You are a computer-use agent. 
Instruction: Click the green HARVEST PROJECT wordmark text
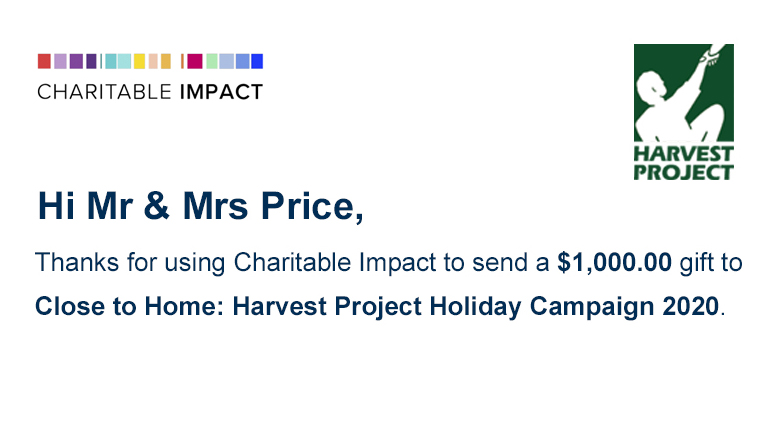click(684, 163)
